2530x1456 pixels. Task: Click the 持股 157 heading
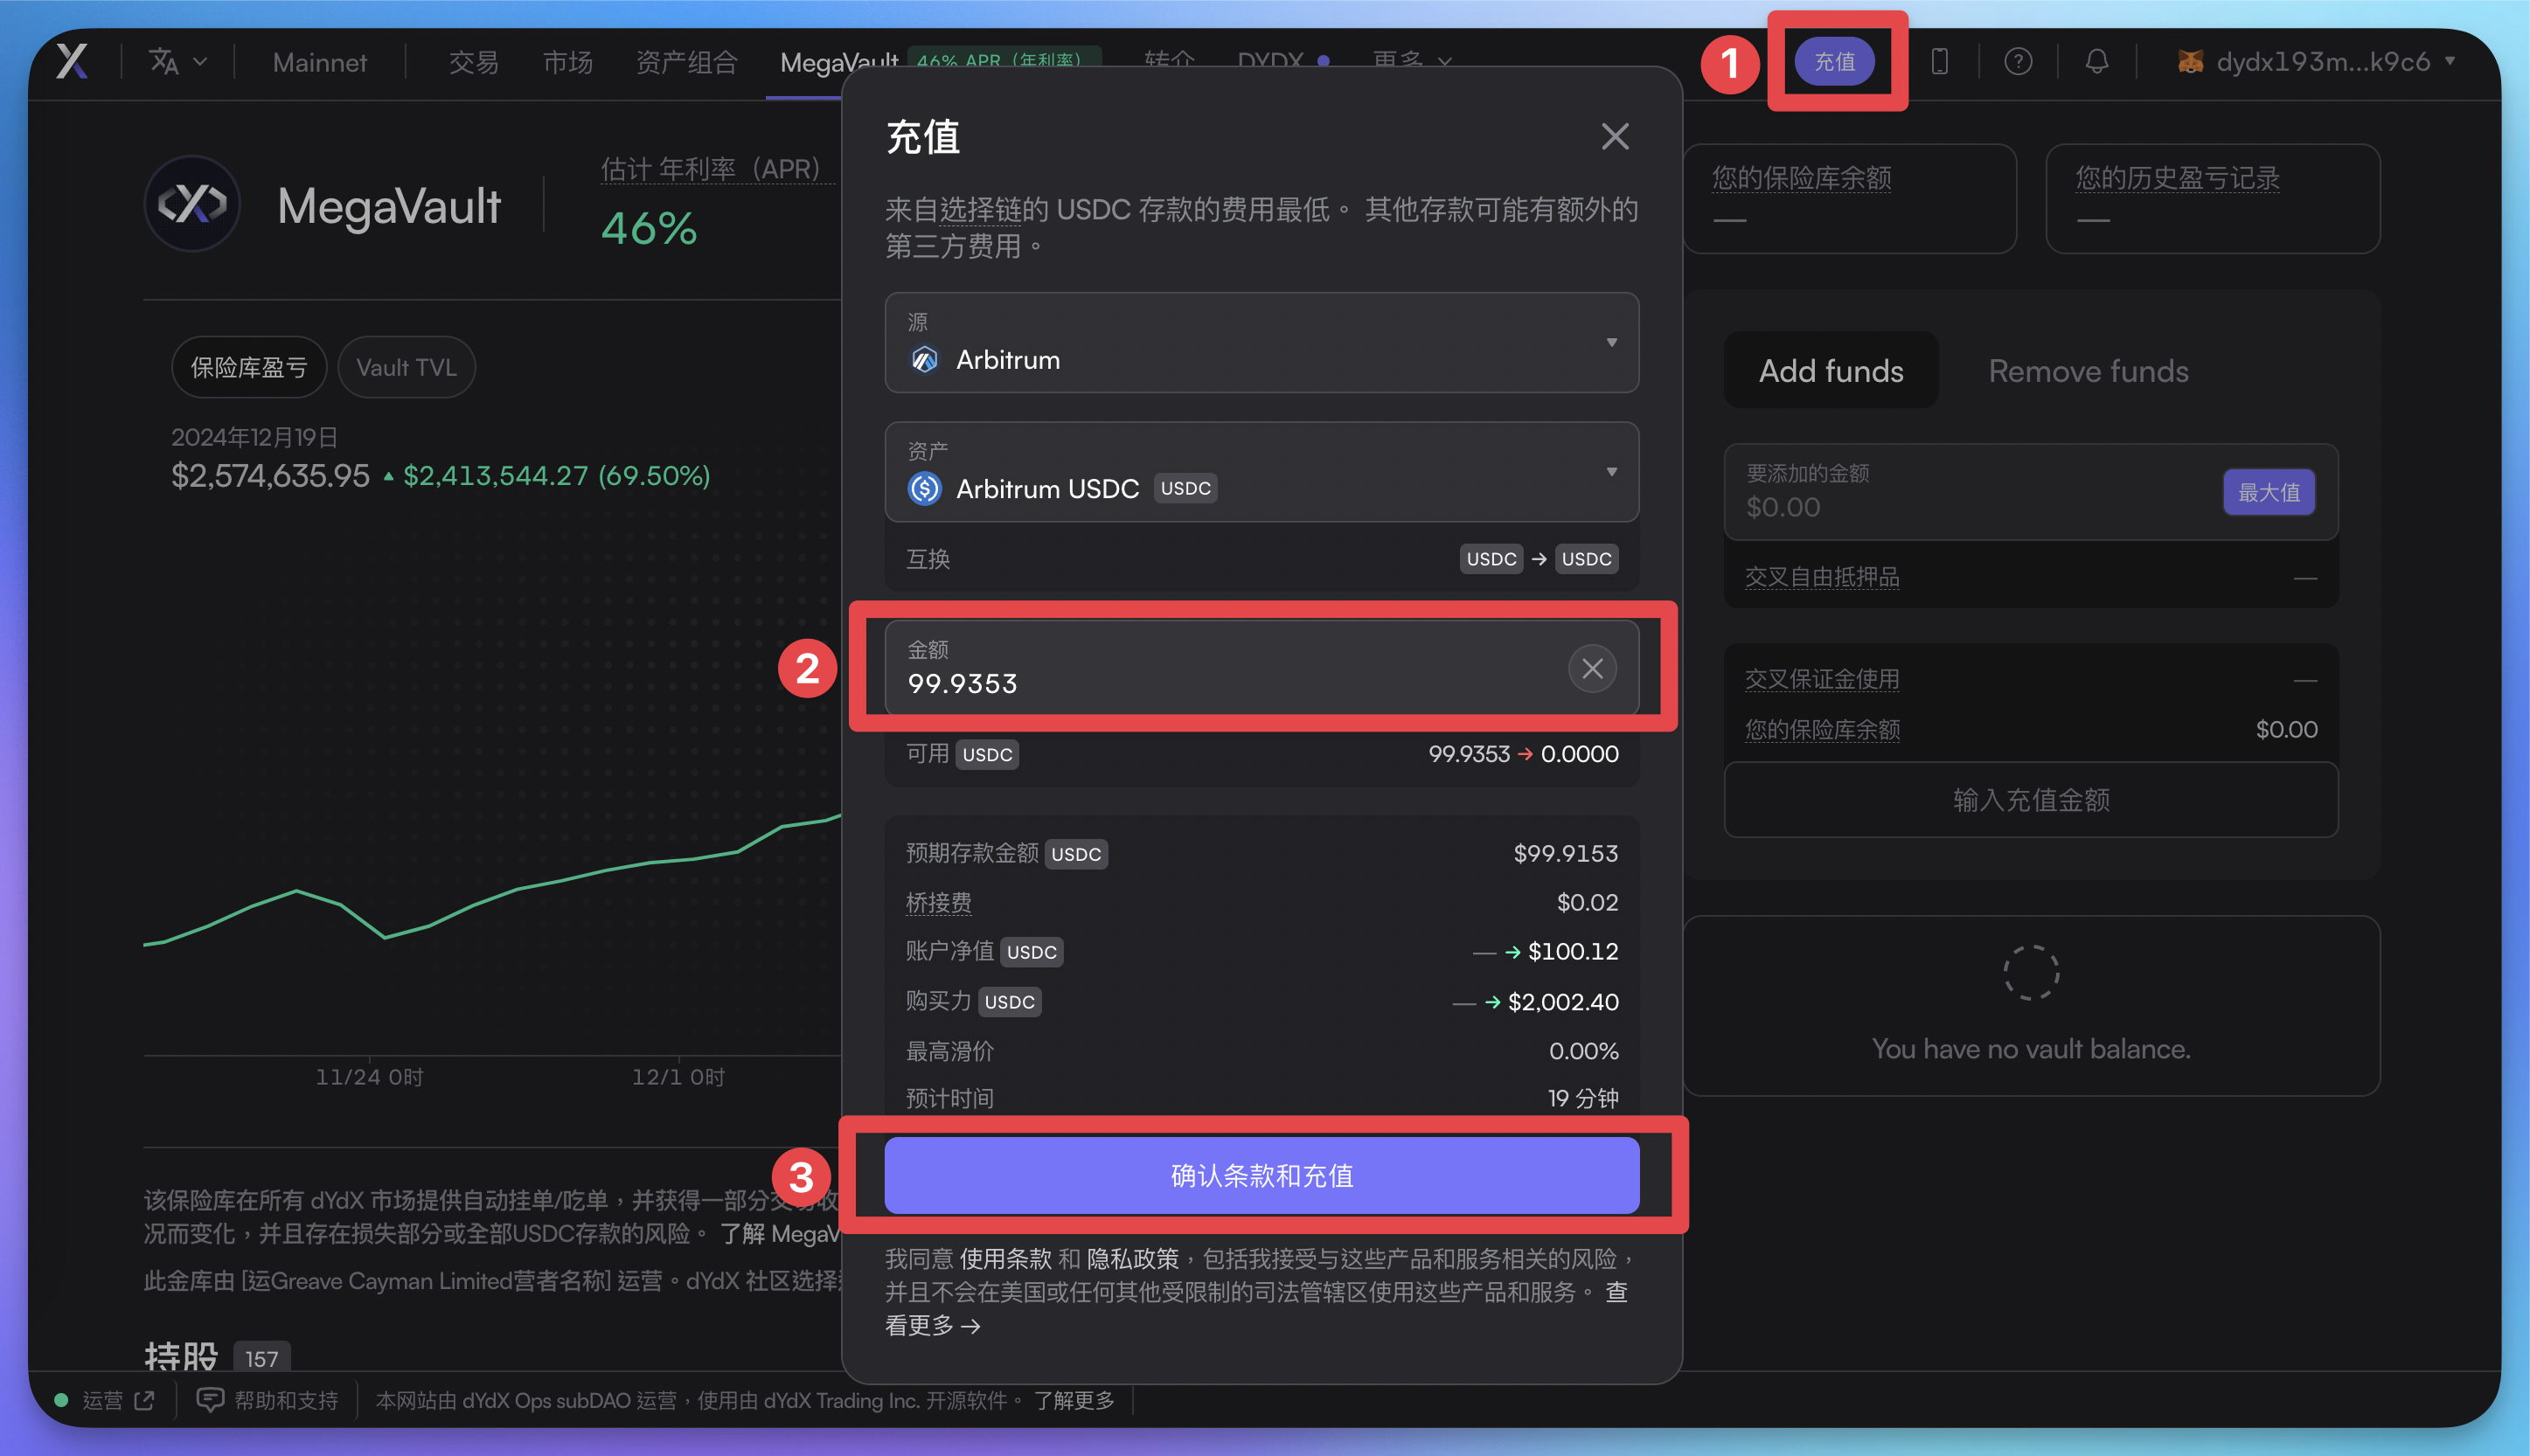pyautogui.click(x=217, y=1356)
